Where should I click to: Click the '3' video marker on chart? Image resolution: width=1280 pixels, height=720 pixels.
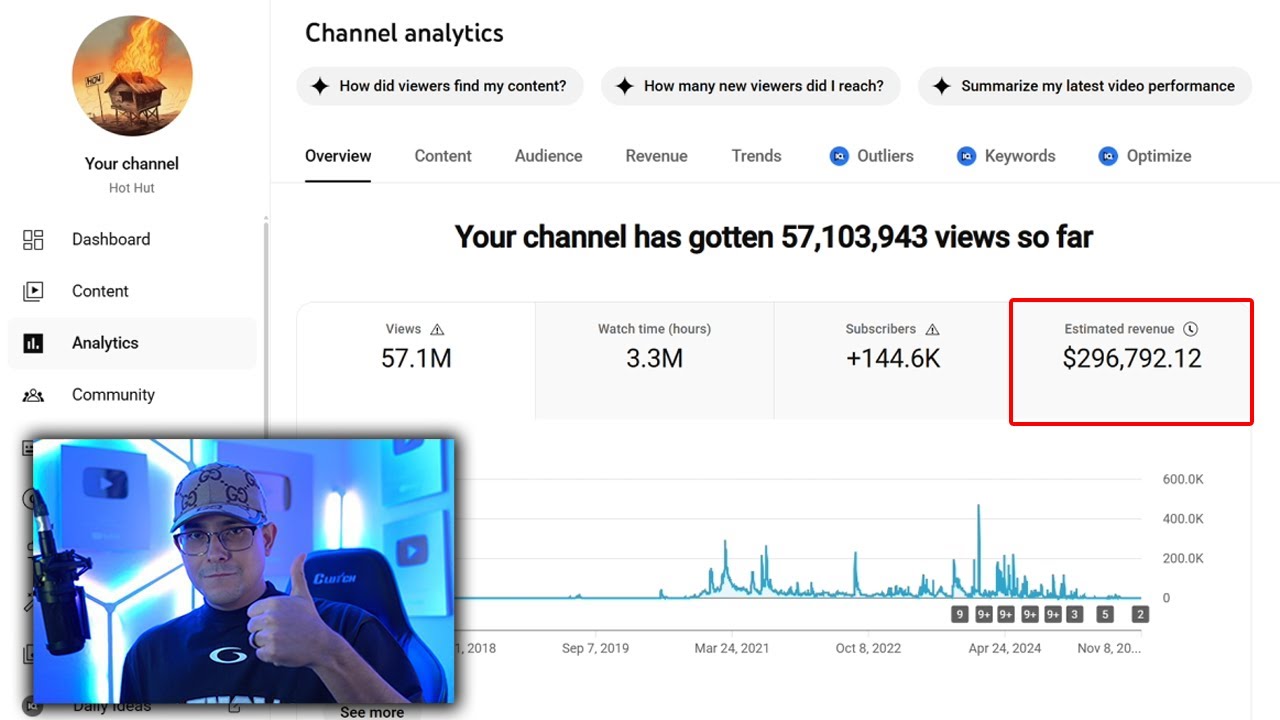[x=1075, y=615]
